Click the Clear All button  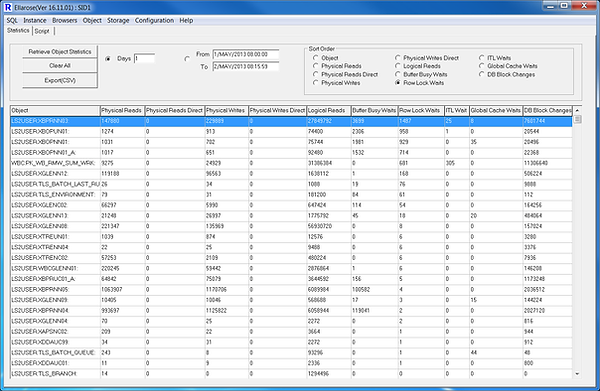(60, 66)
